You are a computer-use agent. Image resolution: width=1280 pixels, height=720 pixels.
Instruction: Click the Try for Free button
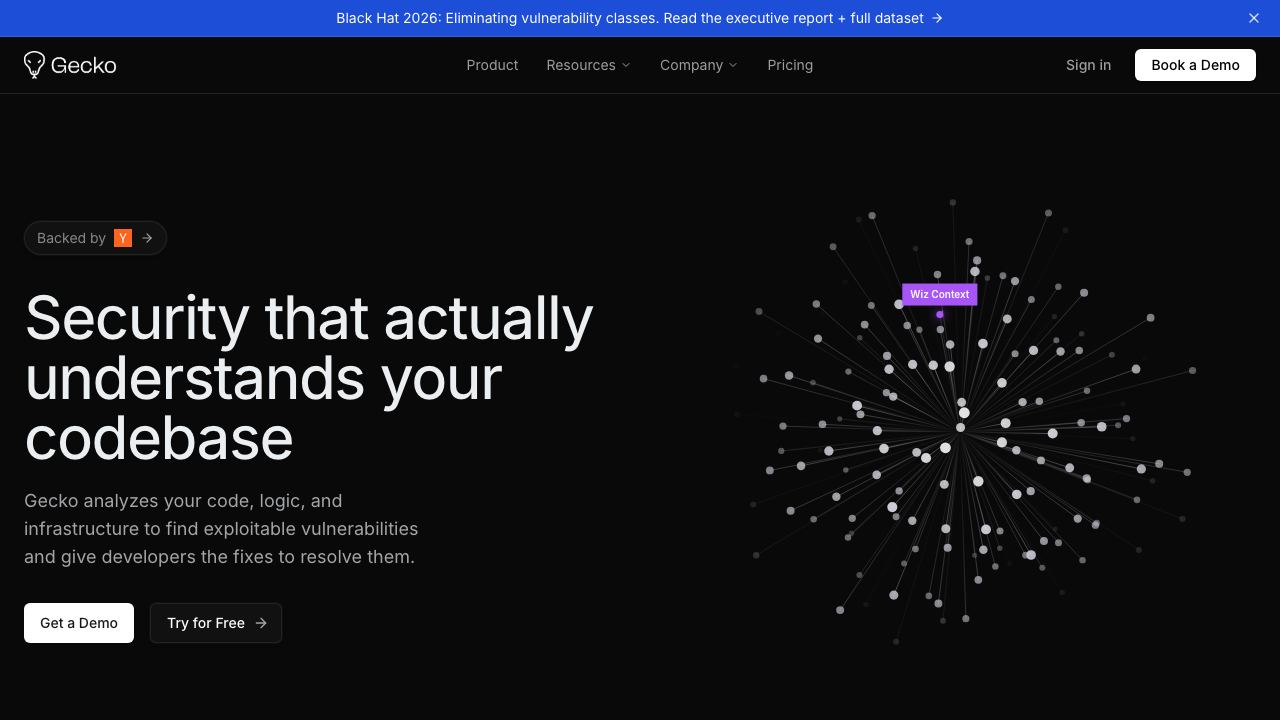[216, 623]
